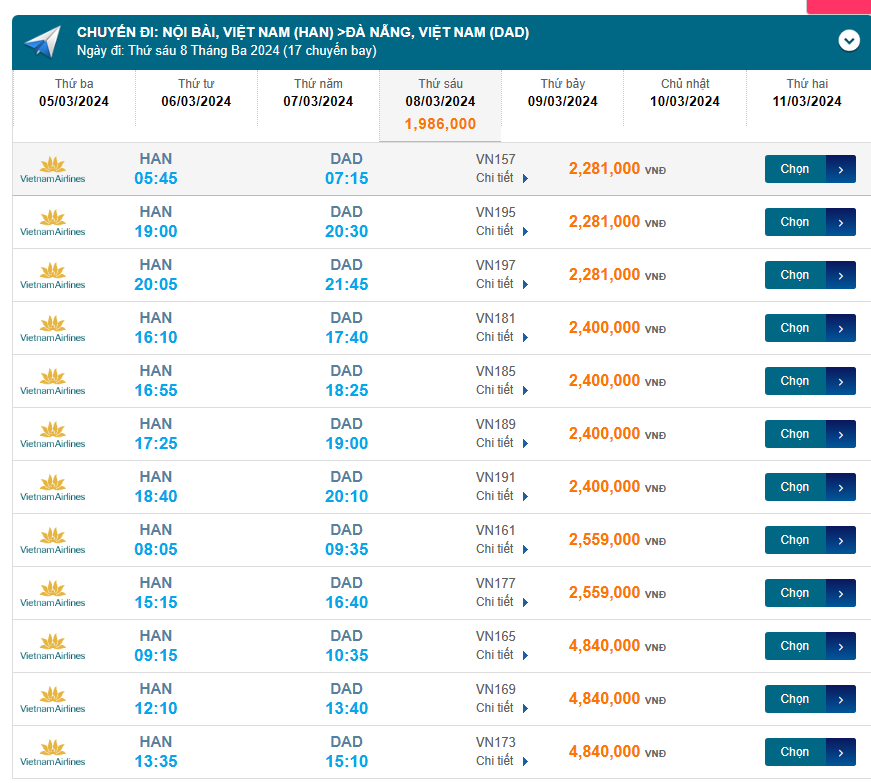Show Chi tiết details for flight VN177

click(501, 602)
